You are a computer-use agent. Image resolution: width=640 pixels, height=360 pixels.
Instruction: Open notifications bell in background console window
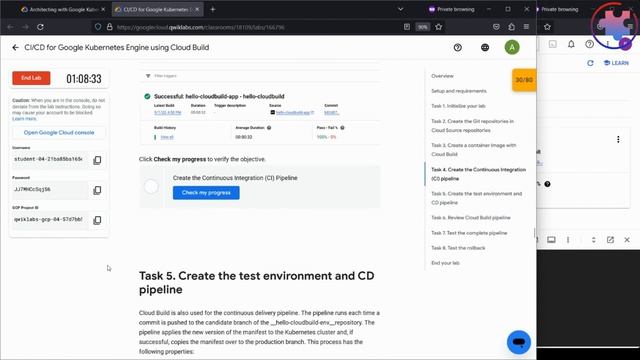[x=571, y=44]
